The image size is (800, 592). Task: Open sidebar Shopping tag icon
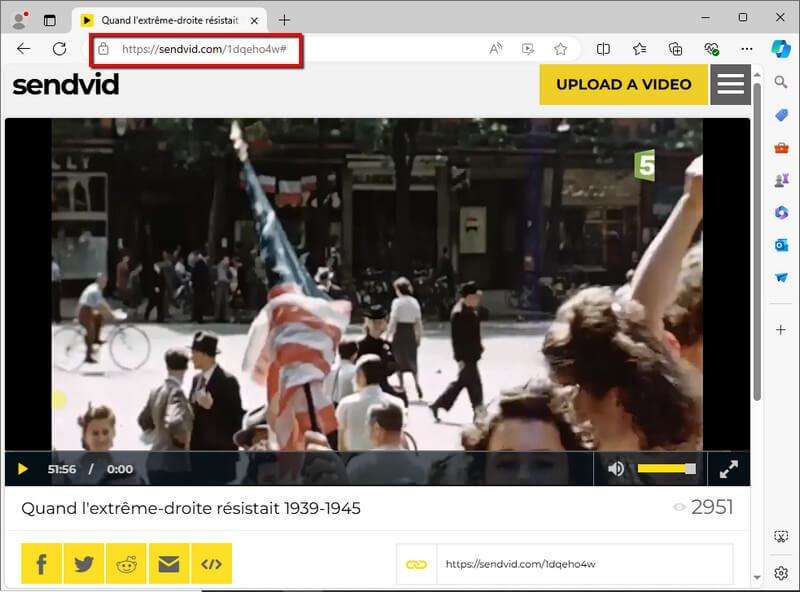coord(781,115)
